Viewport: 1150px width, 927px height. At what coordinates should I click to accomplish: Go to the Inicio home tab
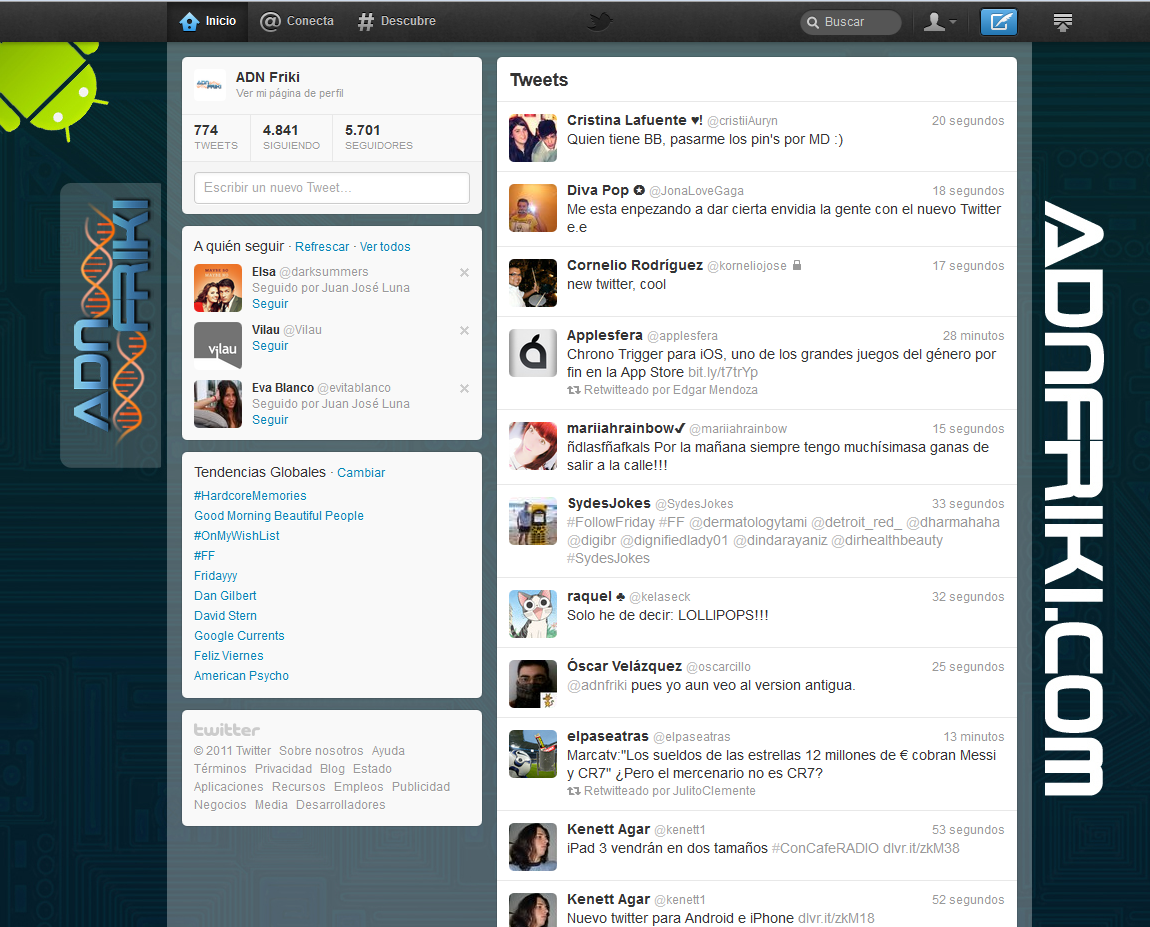(208, 21)
